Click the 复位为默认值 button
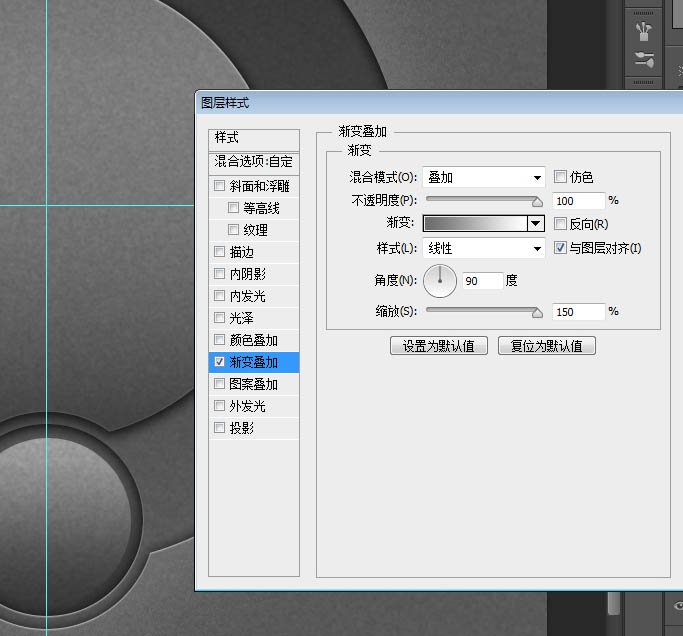Image resolution: width=683 pixels, height=636 pixels. tap(547, 346)
